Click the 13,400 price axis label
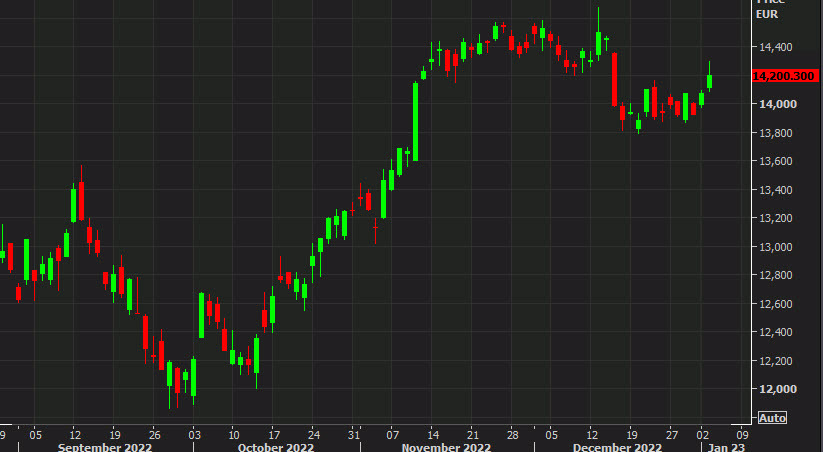This screenshot has height=452, width=823. [x=775, y=190]
